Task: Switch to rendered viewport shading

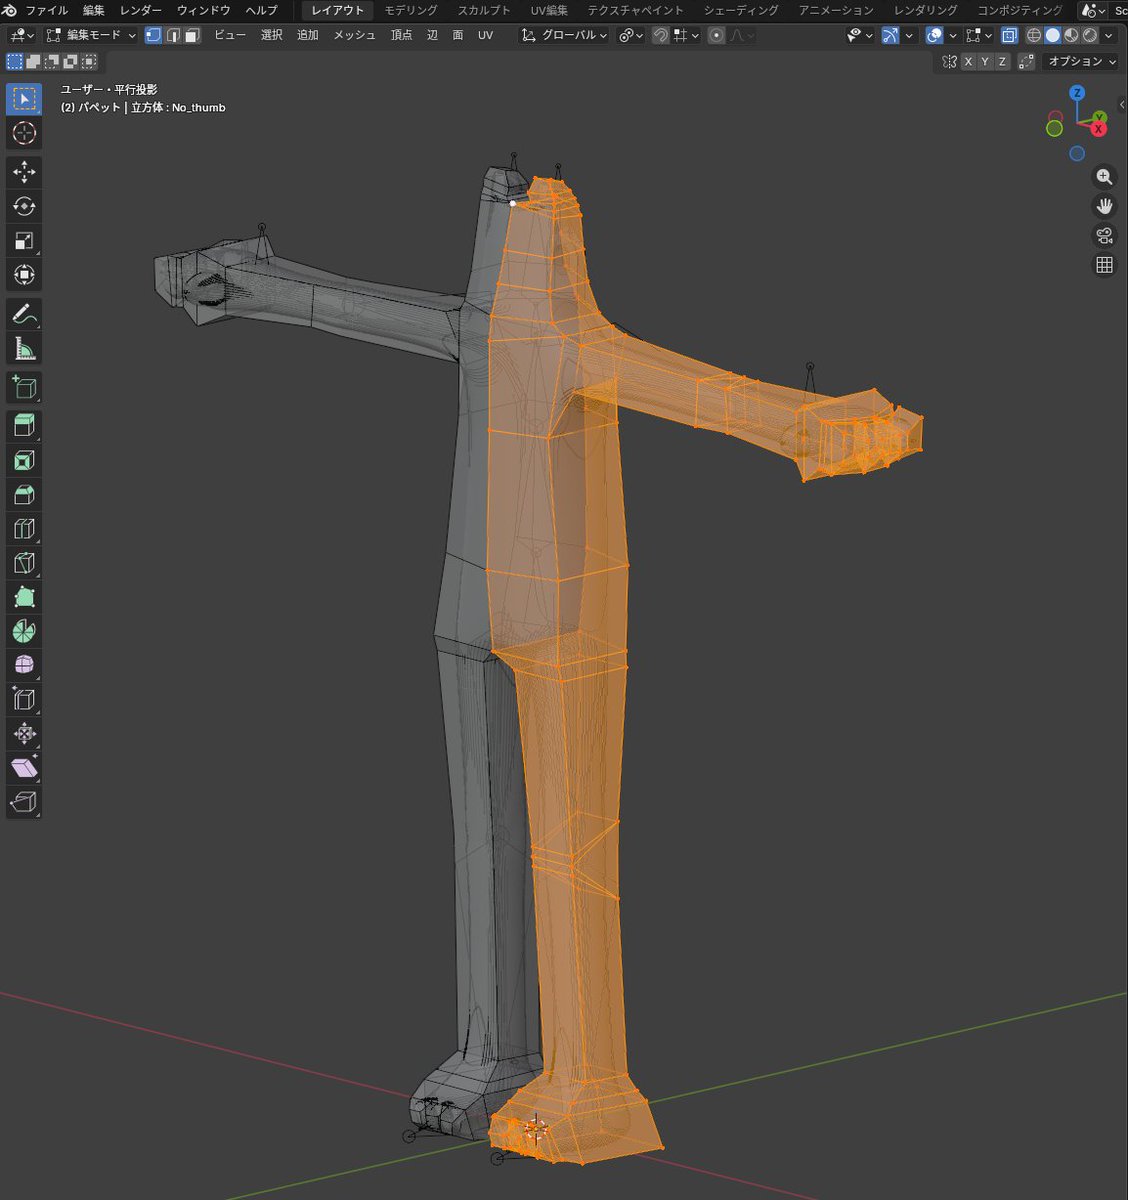Action: pyautogui.click(x=1089, y=35)
